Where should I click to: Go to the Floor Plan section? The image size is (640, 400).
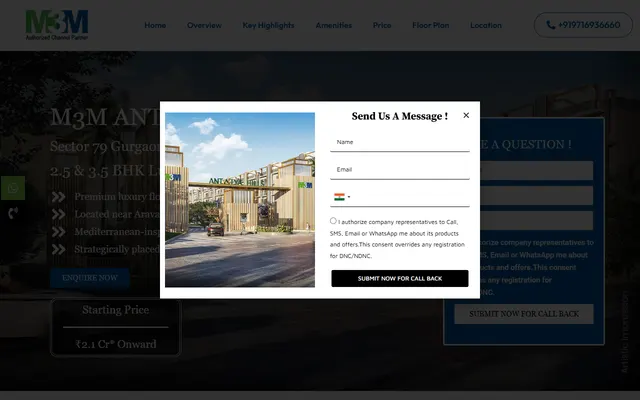[431, 25]
